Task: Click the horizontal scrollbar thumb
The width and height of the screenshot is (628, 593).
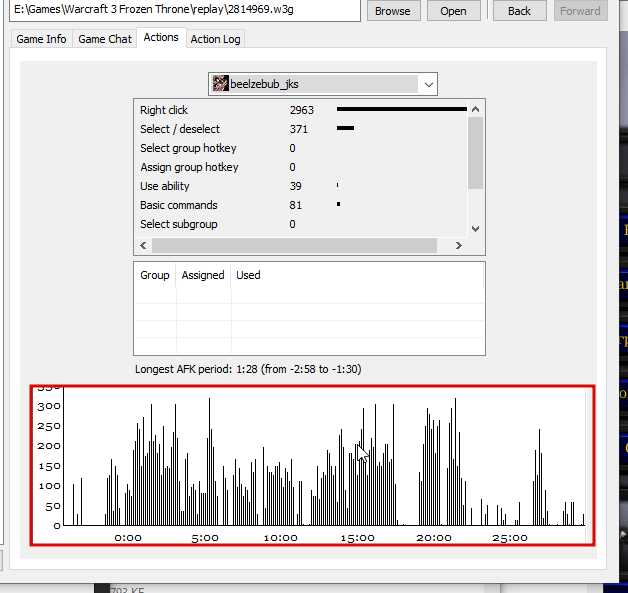Action: tap(294, 245)
